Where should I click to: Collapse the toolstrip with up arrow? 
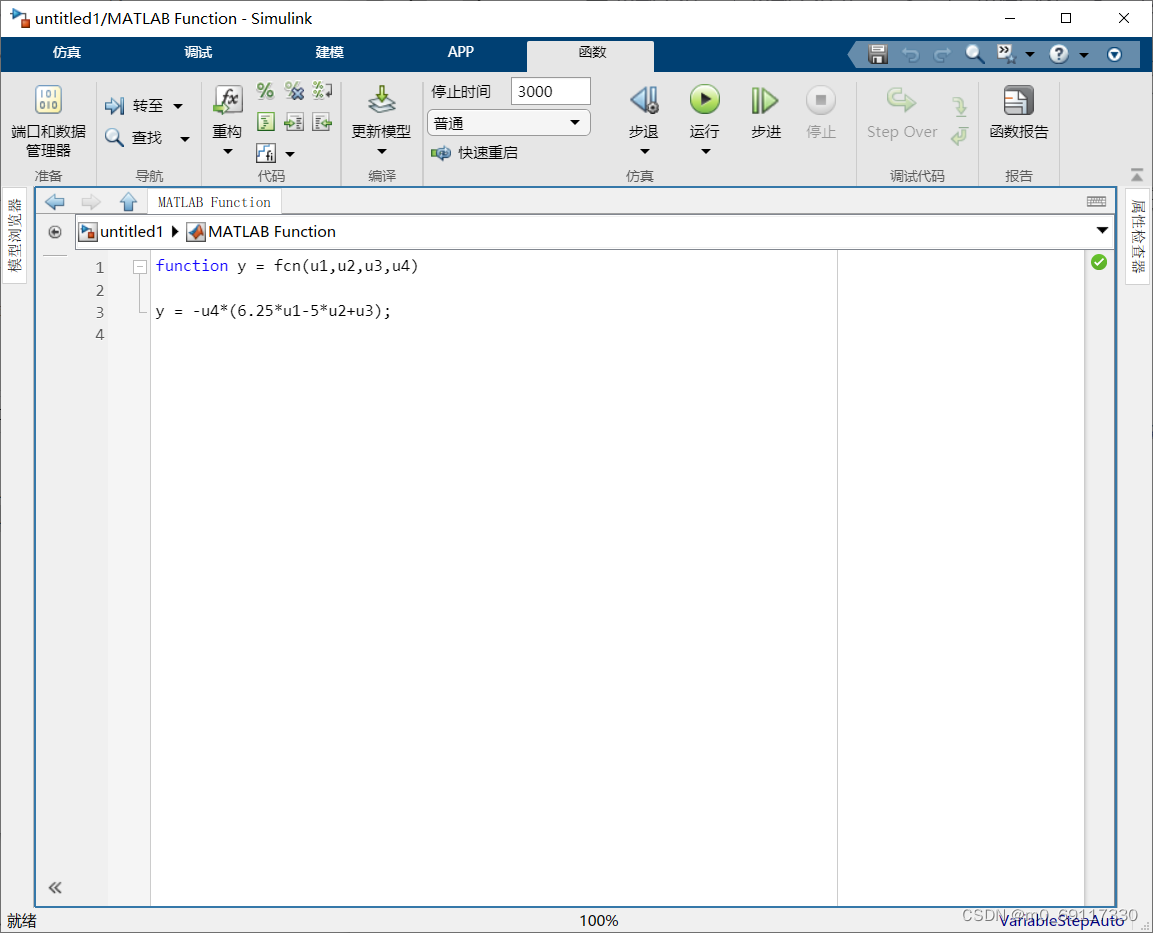click(1137, 174)
